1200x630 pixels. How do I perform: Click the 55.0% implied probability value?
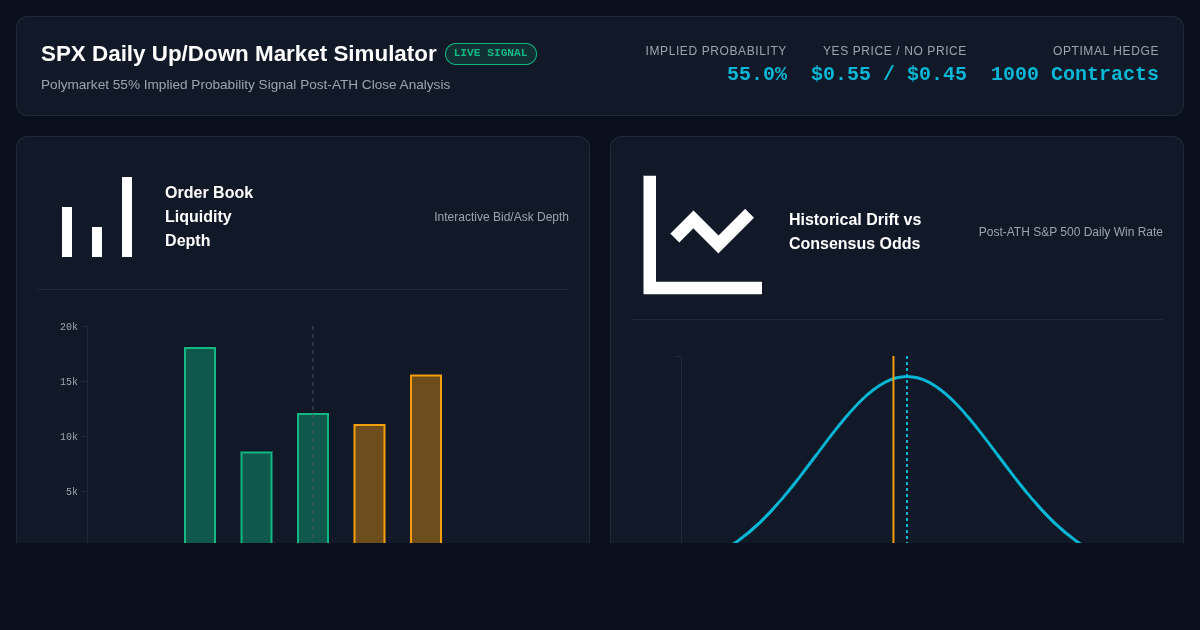point(757,74)
